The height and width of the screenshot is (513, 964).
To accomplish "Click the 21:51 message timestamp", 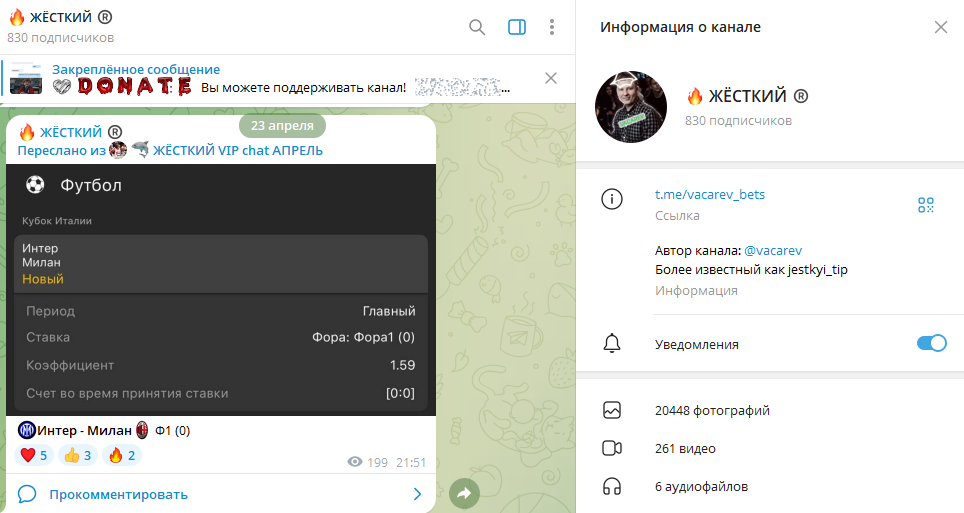I will click(411, 463).
